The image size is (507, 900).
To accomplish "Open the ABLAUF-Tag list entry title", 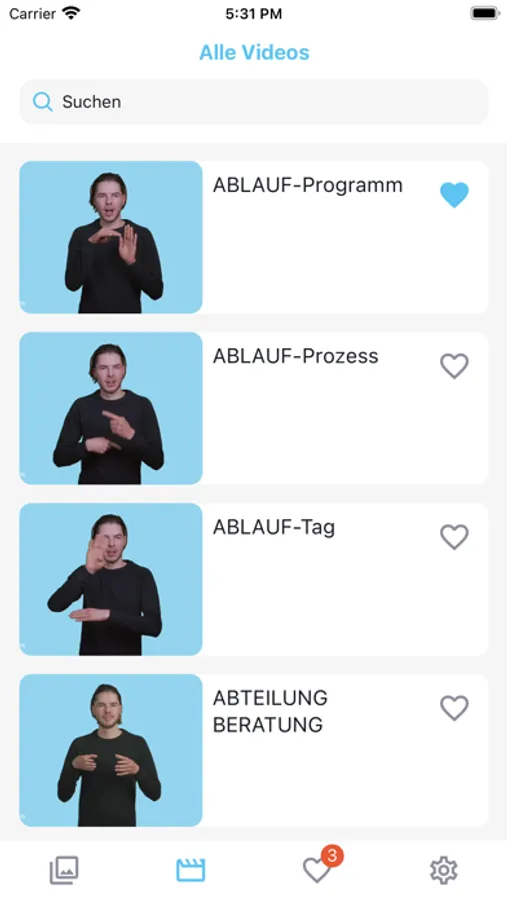I will click(x=274, y=527).
